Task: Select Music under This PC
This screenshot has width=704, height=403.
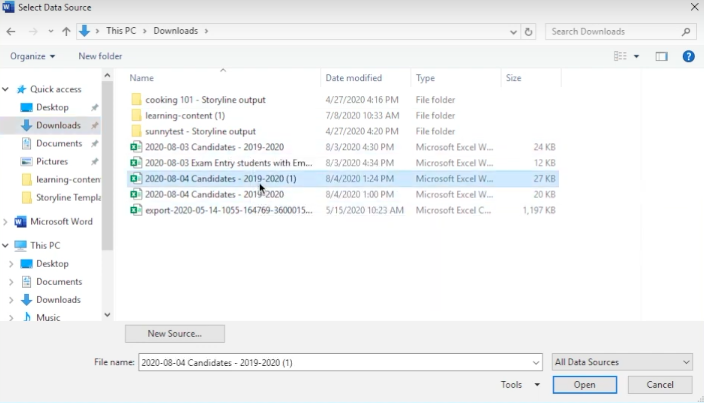Action: coord(48,317)
